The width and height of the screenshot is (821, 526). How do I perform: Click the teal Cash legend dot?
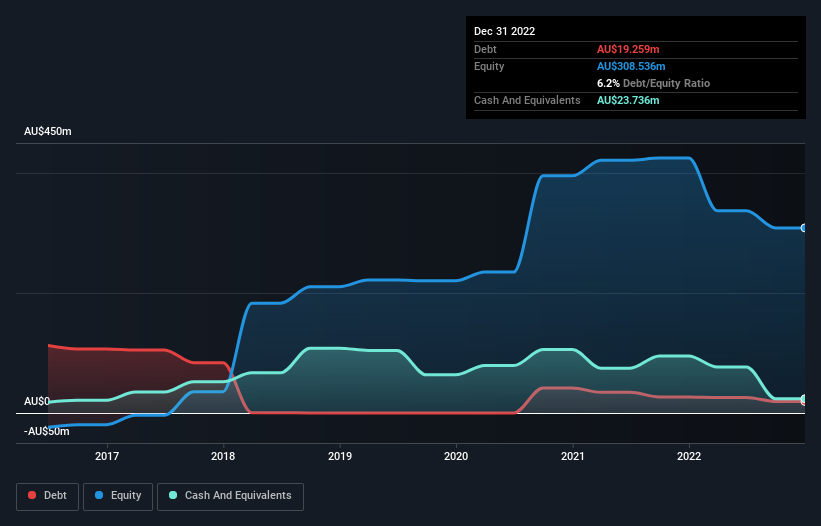tap(173, 495)
